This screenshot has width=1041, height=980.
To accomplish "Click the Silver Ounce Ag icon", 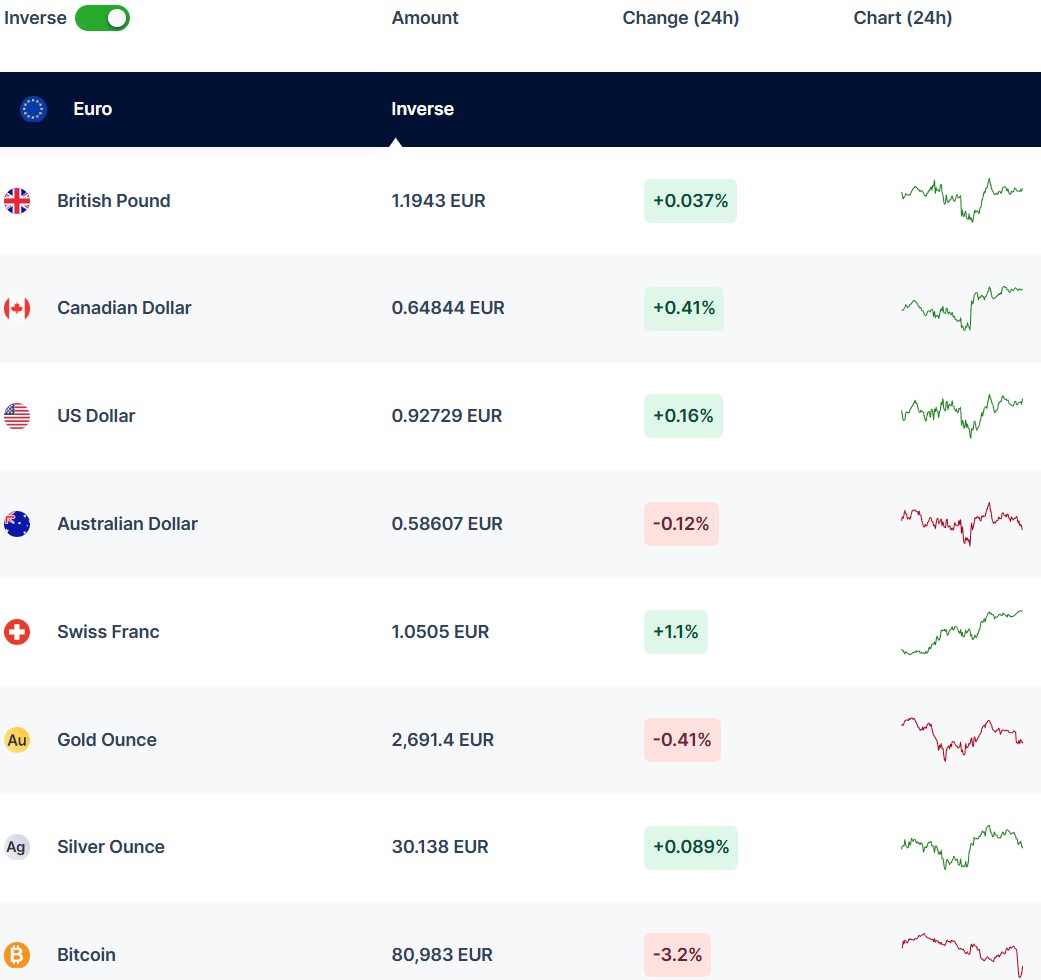I will pyautogui.click(x=17, y=847).
